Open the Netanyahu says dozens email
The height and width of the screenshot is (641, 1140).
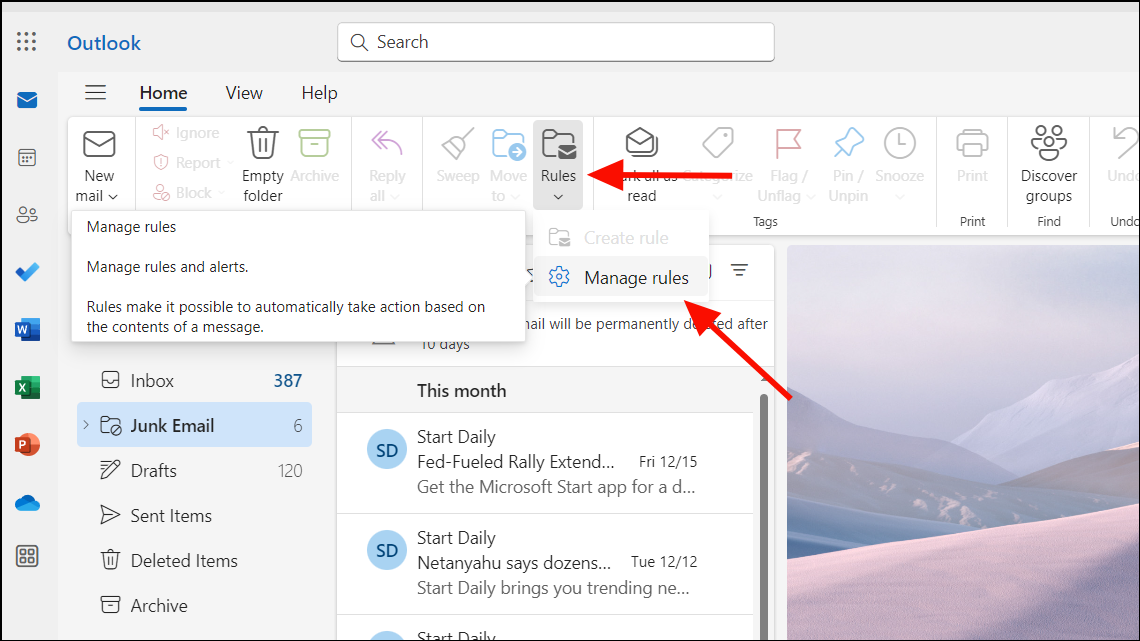coord(545,564)
